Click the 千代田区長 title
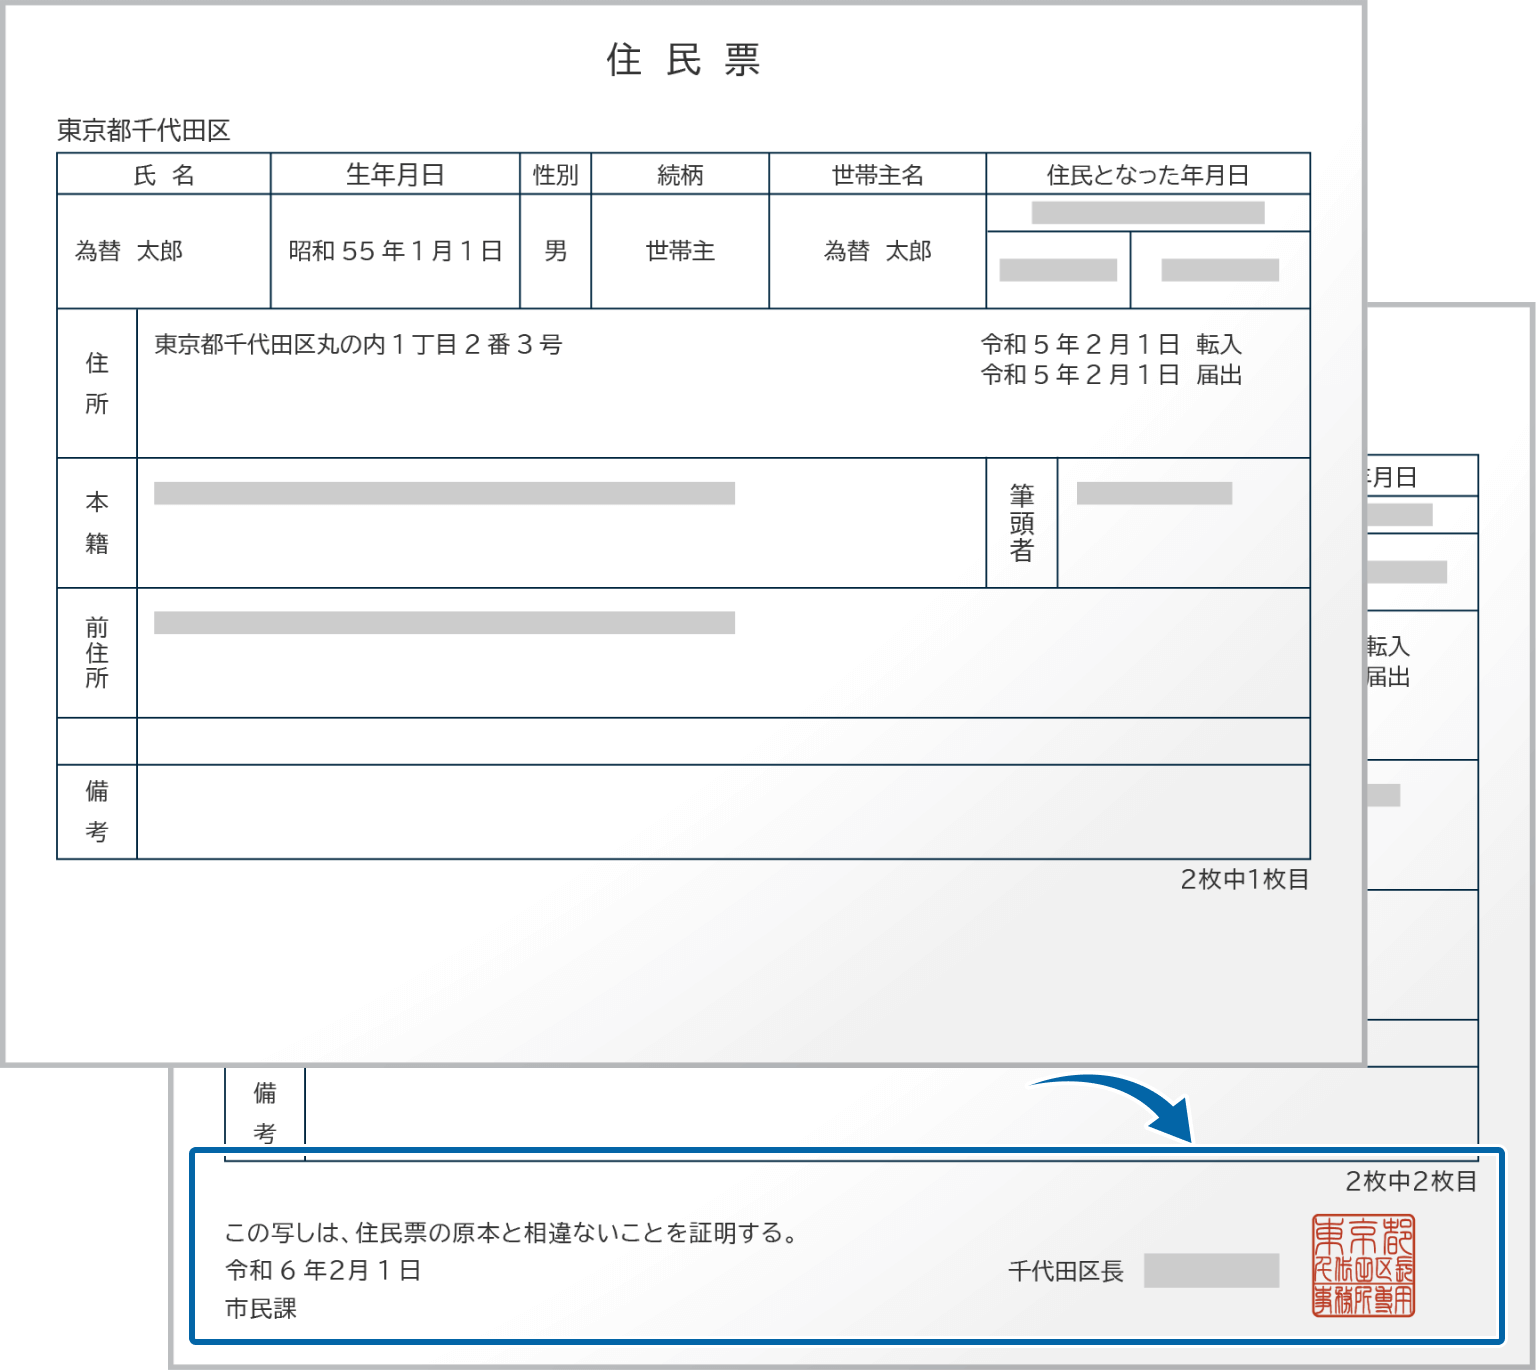The image size is (1536, 1370). point(1066,1272)
